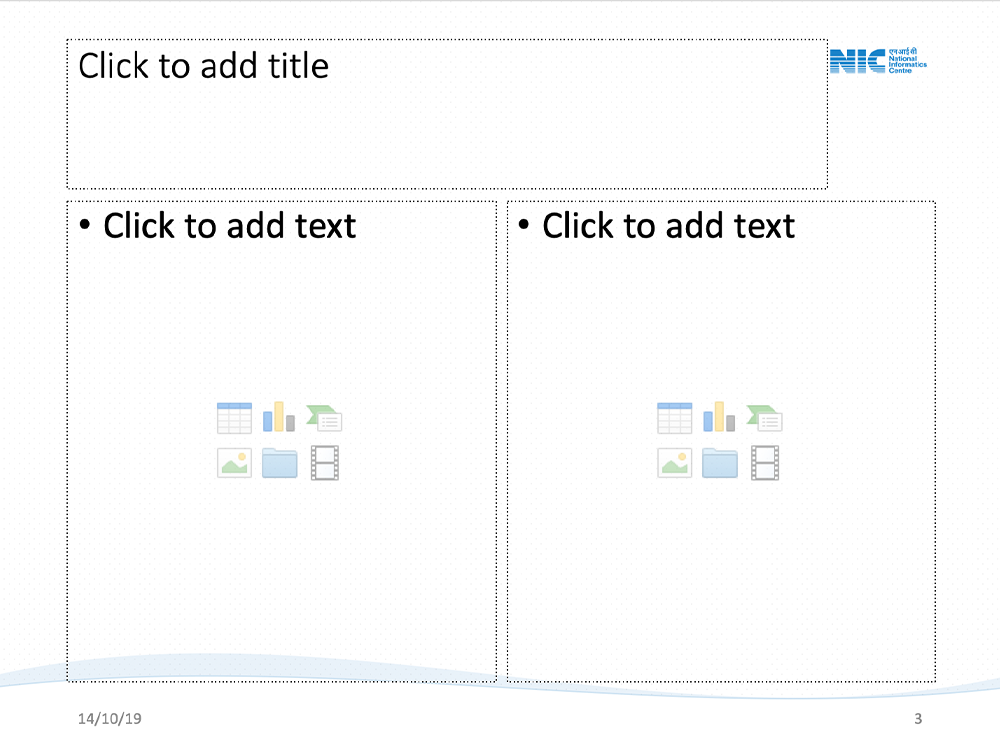Click the left "Click to add text" line
The width and height of the screenshot is (1000, 750).
tap(229, 226)
